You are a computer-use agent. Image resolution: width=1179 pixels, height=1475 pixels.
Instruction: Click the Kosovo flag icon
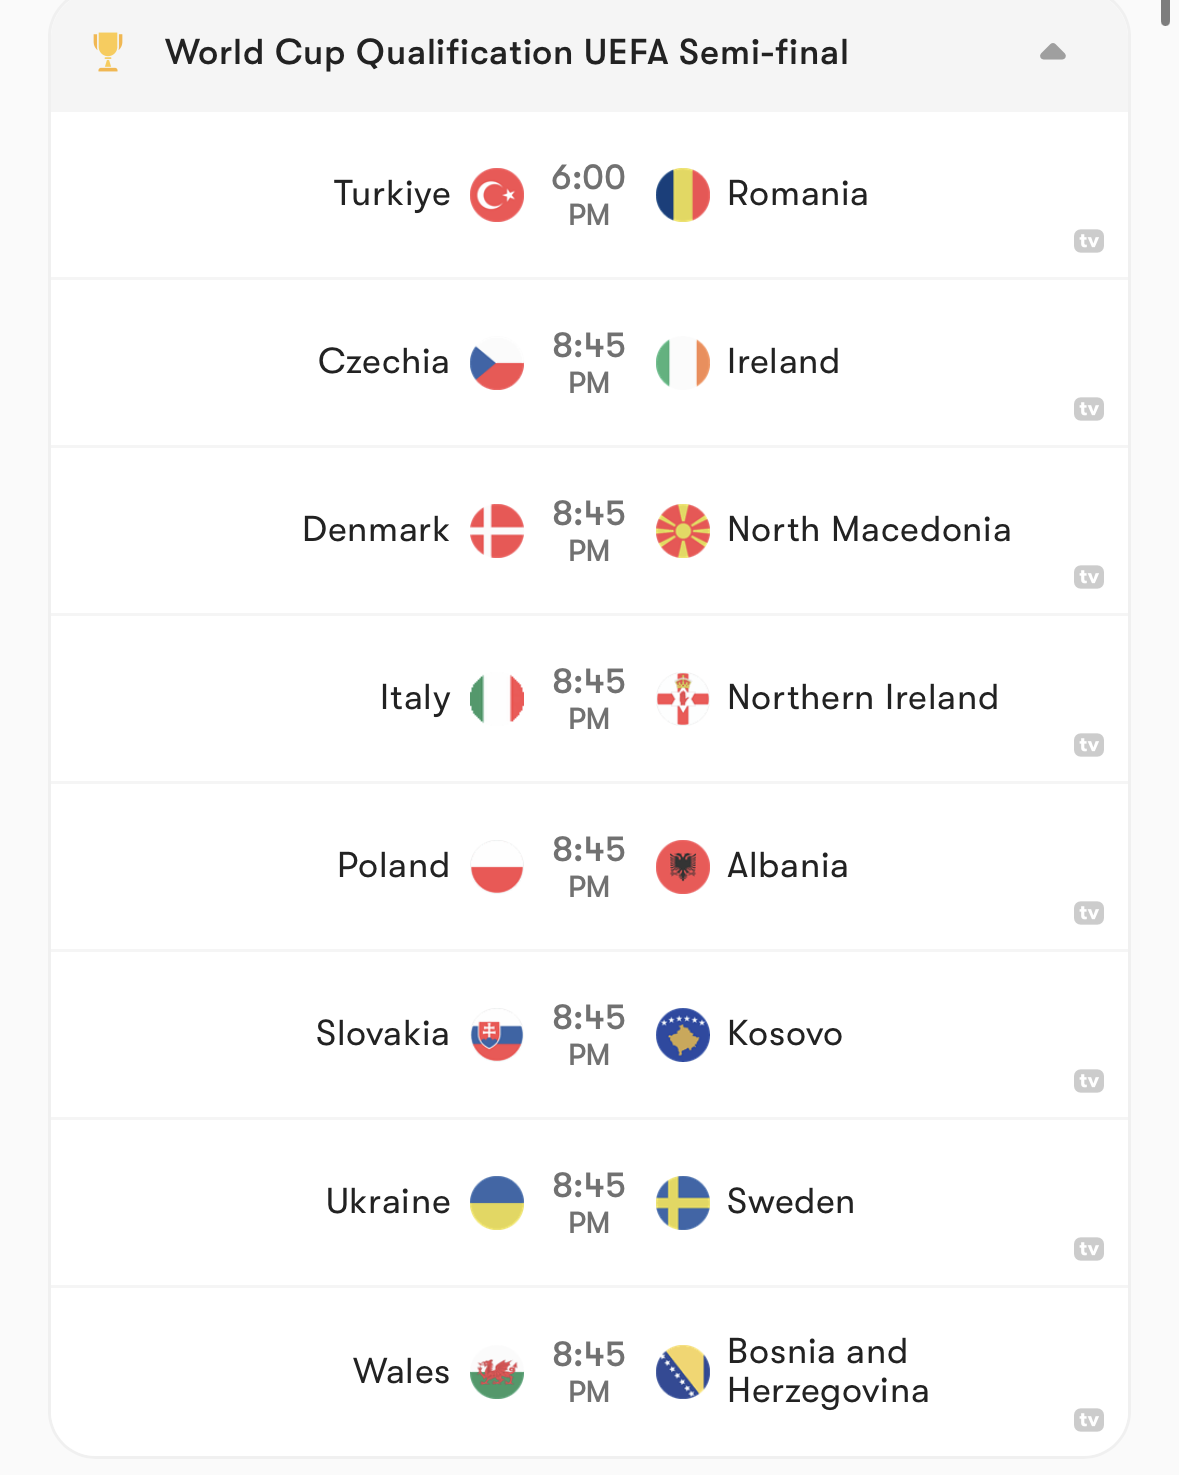(x=683, y=1035)
